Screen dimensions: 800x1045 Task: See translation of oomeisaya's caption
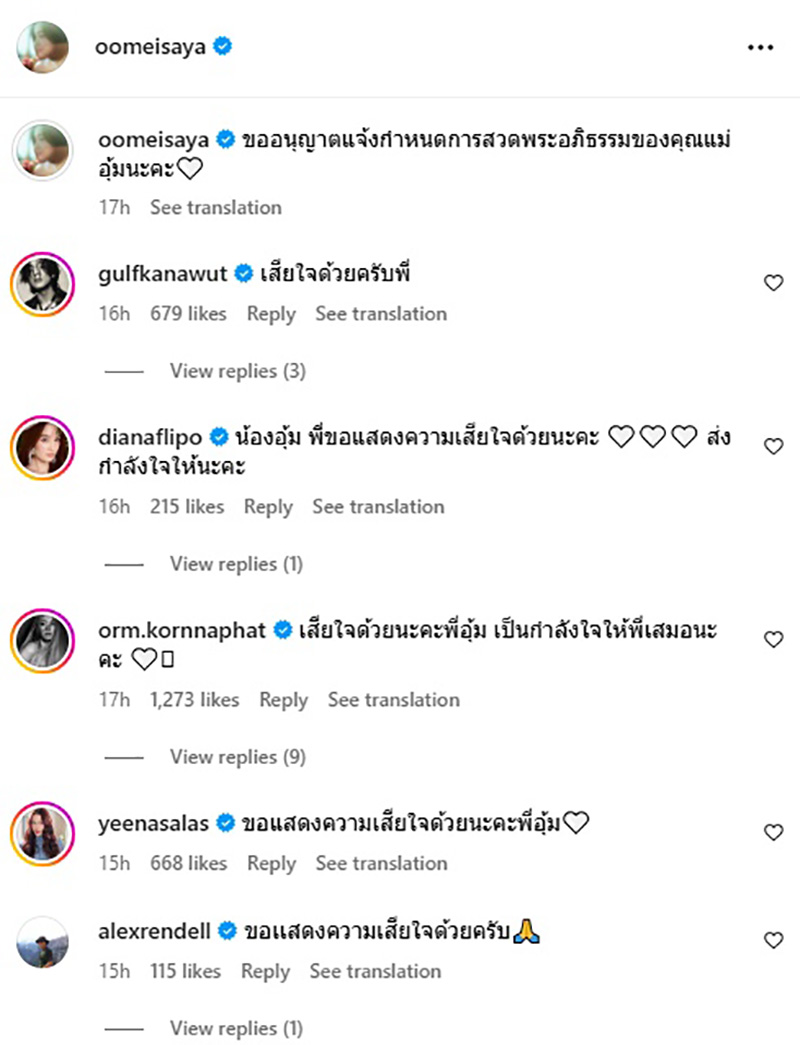[216, 207]
